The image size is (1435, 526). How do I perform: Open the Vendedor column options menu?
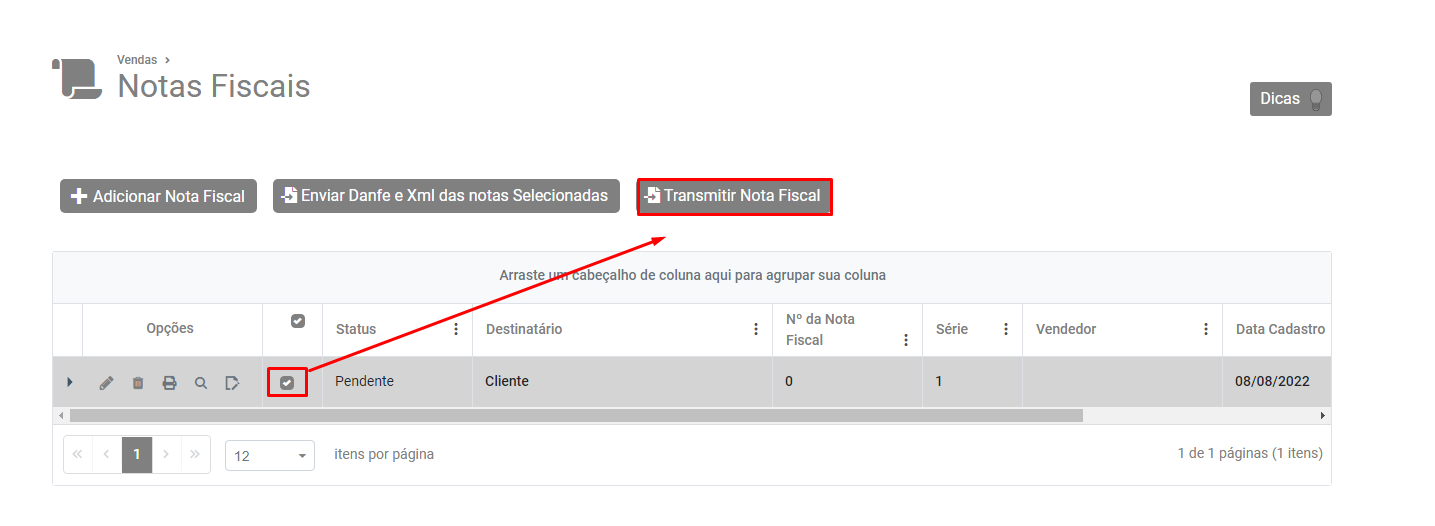[1206, 329]
